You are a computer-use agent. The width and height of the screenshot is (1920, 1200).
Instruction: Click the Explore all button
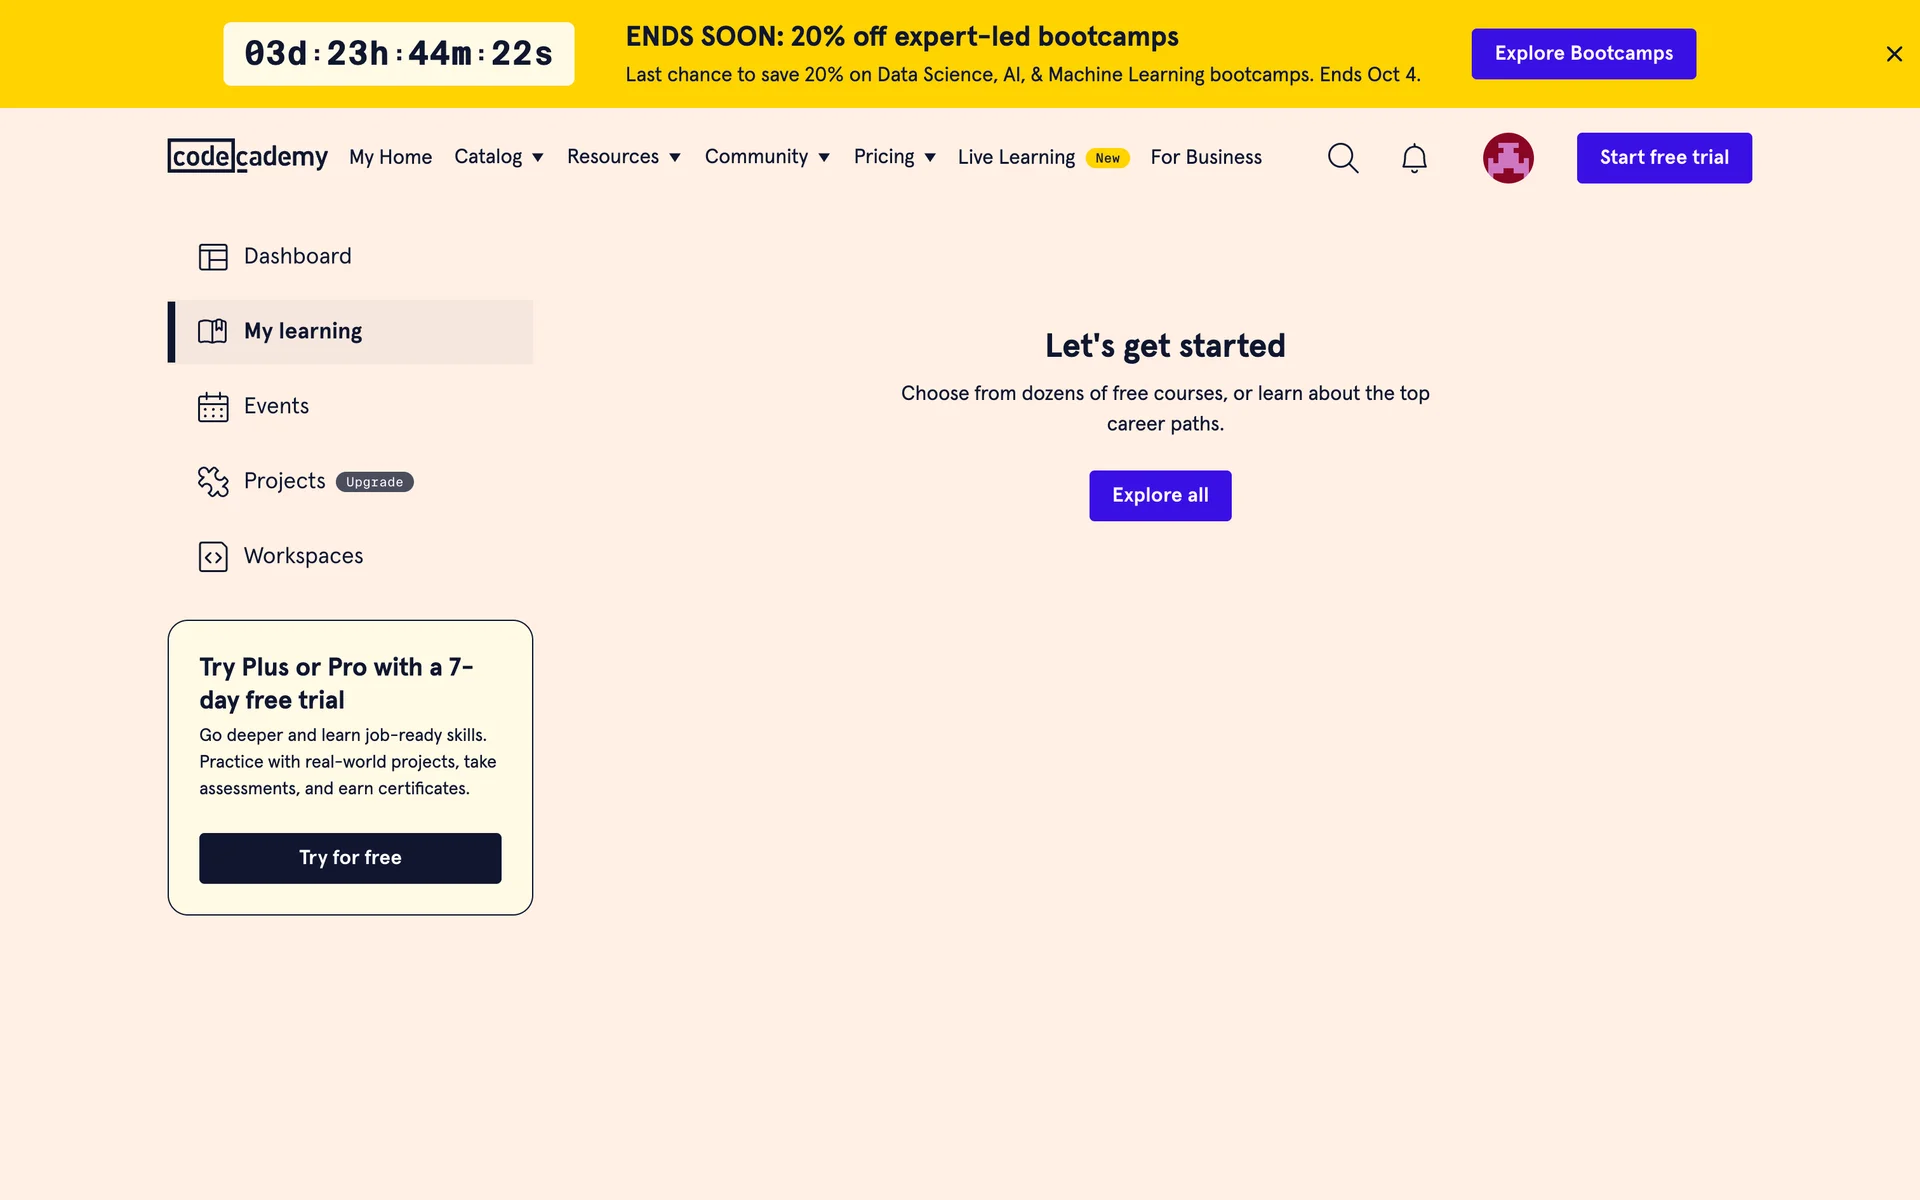pos(1160,496)
